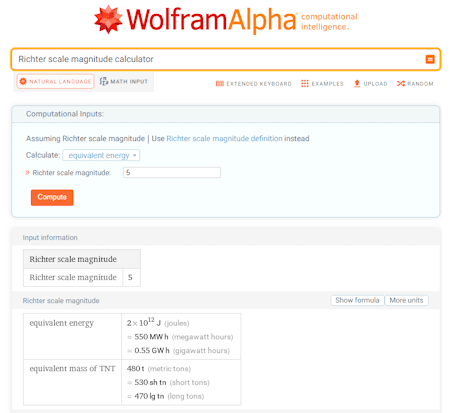Click the WolframAlpha star logo
The width and height of the screenshot is (450, 413).
pos(108,19)
